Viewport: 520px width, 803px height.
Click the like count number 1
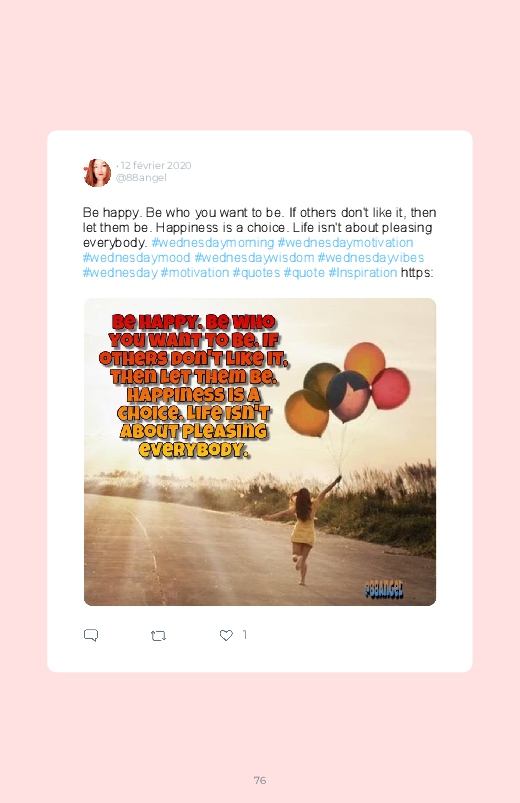coord(245,635)
